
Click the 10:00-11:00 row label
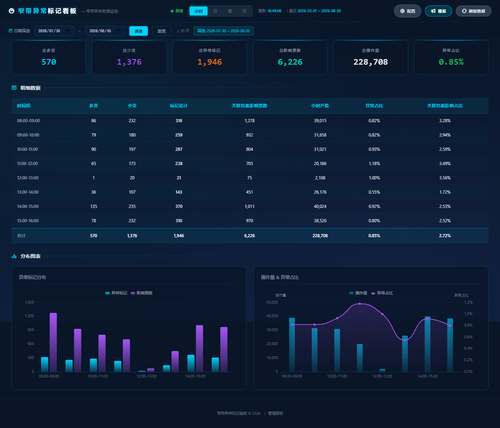pos(27,149)
